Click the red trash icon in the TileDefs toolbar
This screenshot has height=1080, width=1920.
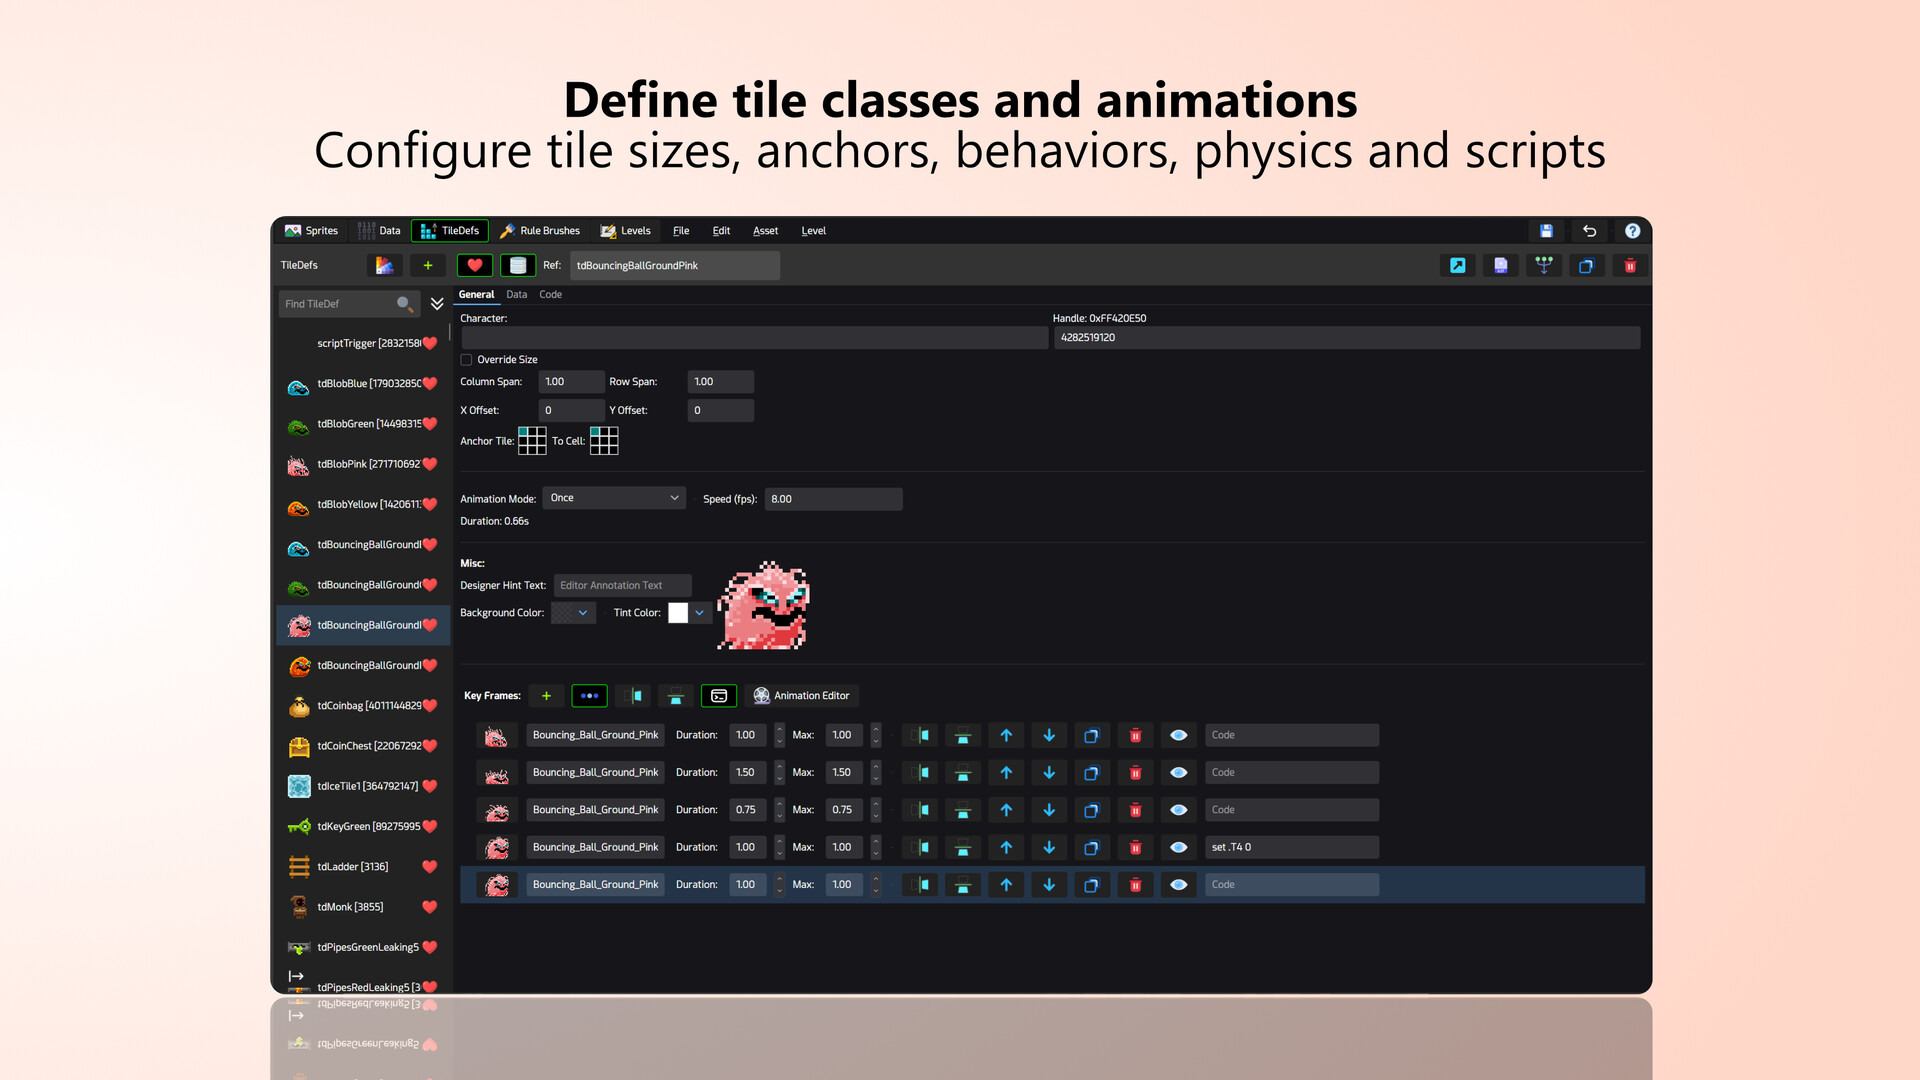point(1630,266)
